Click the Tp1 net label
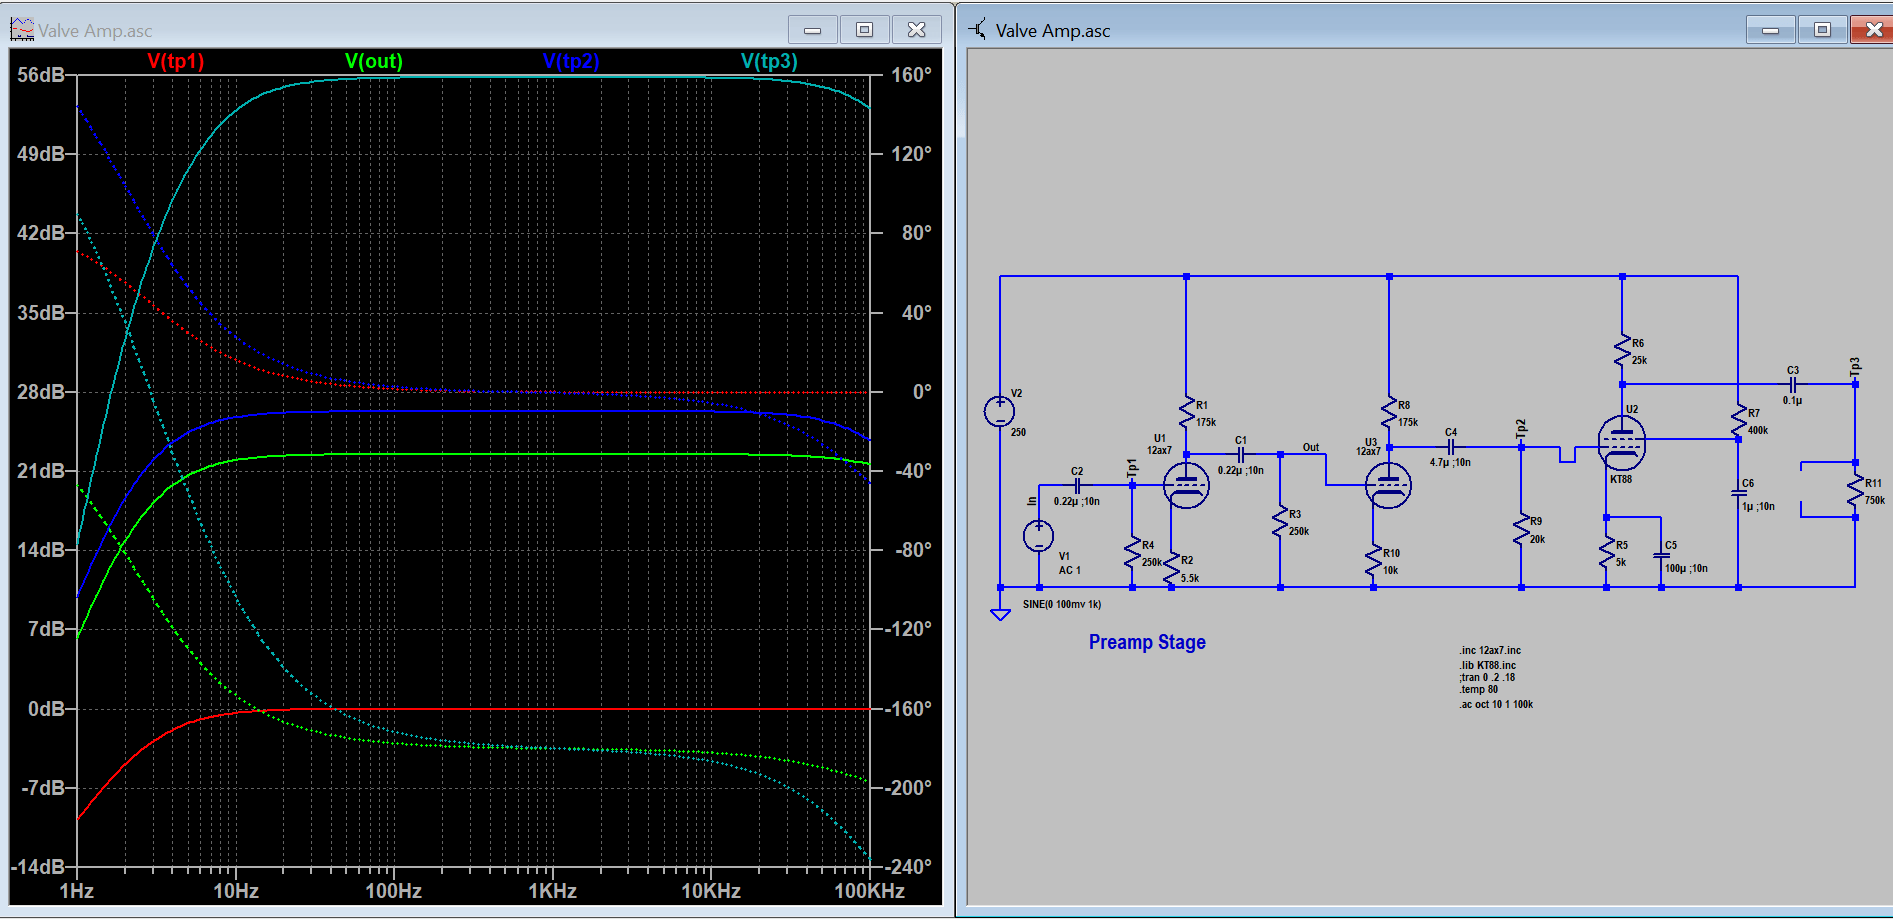This screenshot has height=920, width=1893. click(x=1132, y=467)
